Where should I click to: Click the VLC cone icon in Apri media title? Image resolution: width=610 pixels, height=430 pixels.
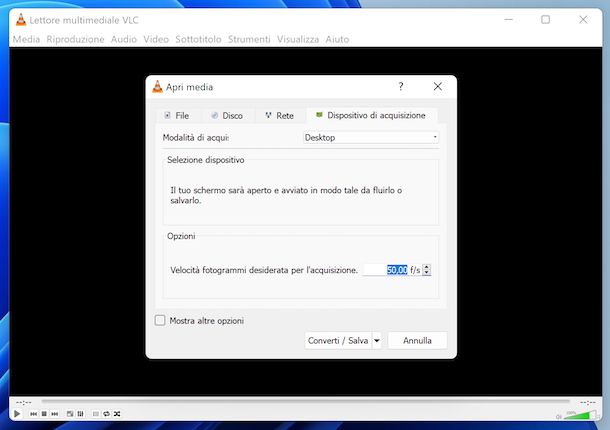pos(157,87)
